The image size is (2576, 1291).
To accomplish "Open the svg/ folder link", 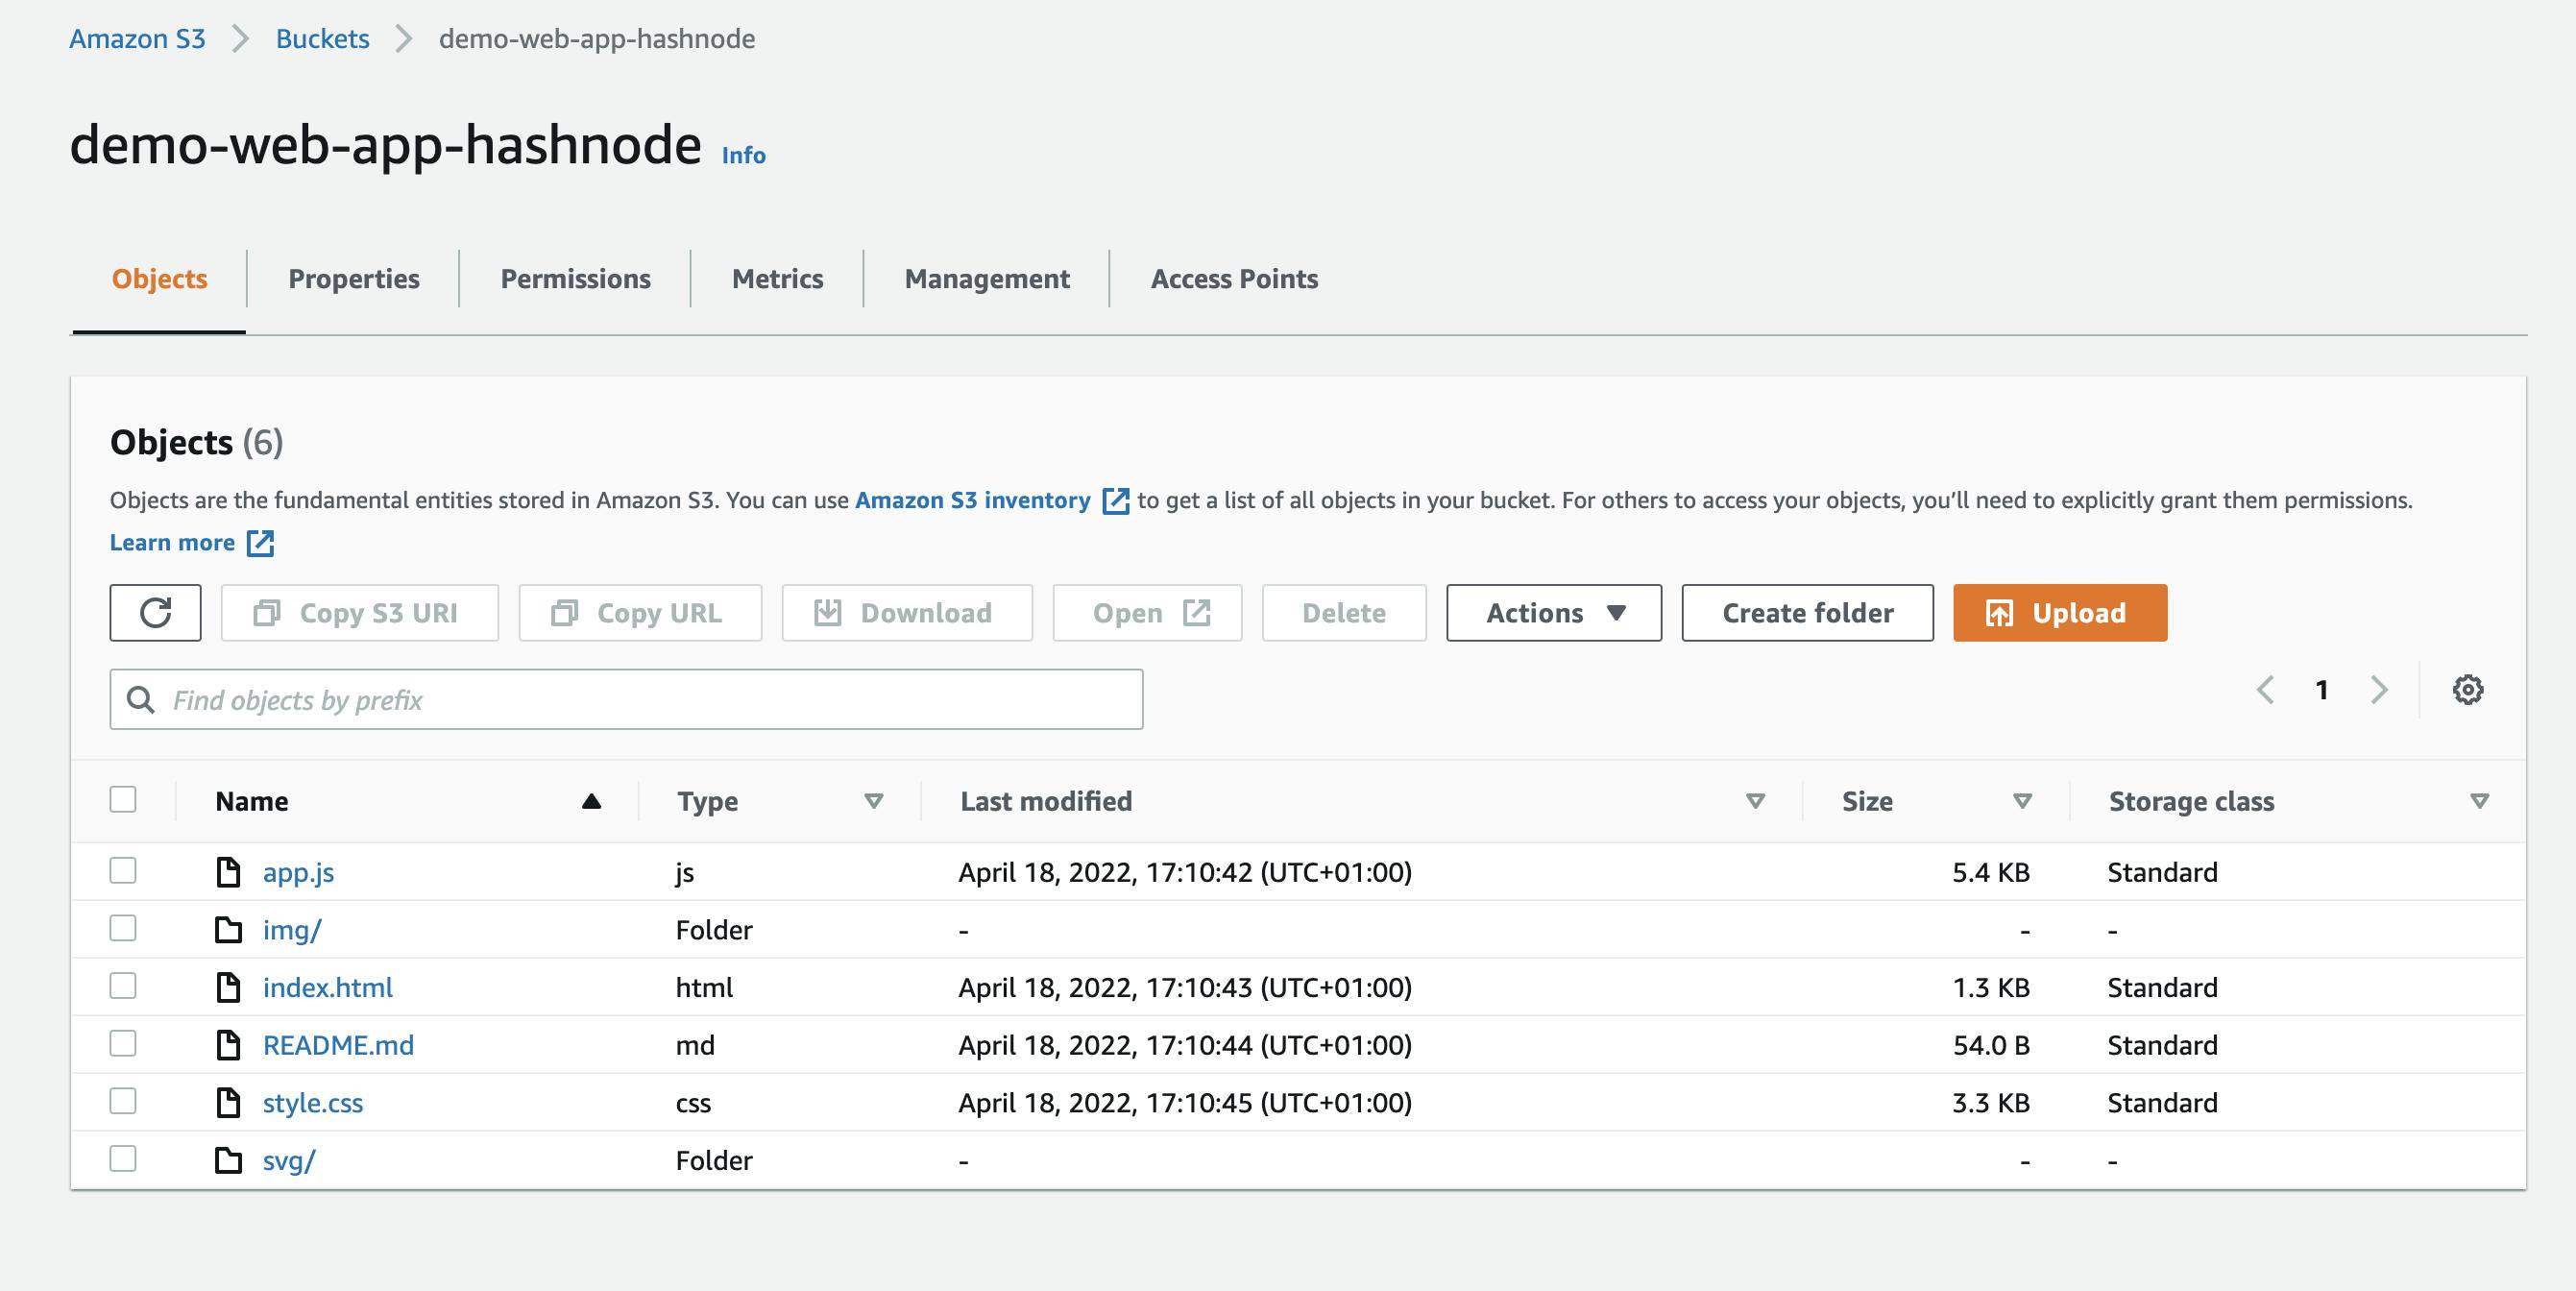I will [289, 1160].
